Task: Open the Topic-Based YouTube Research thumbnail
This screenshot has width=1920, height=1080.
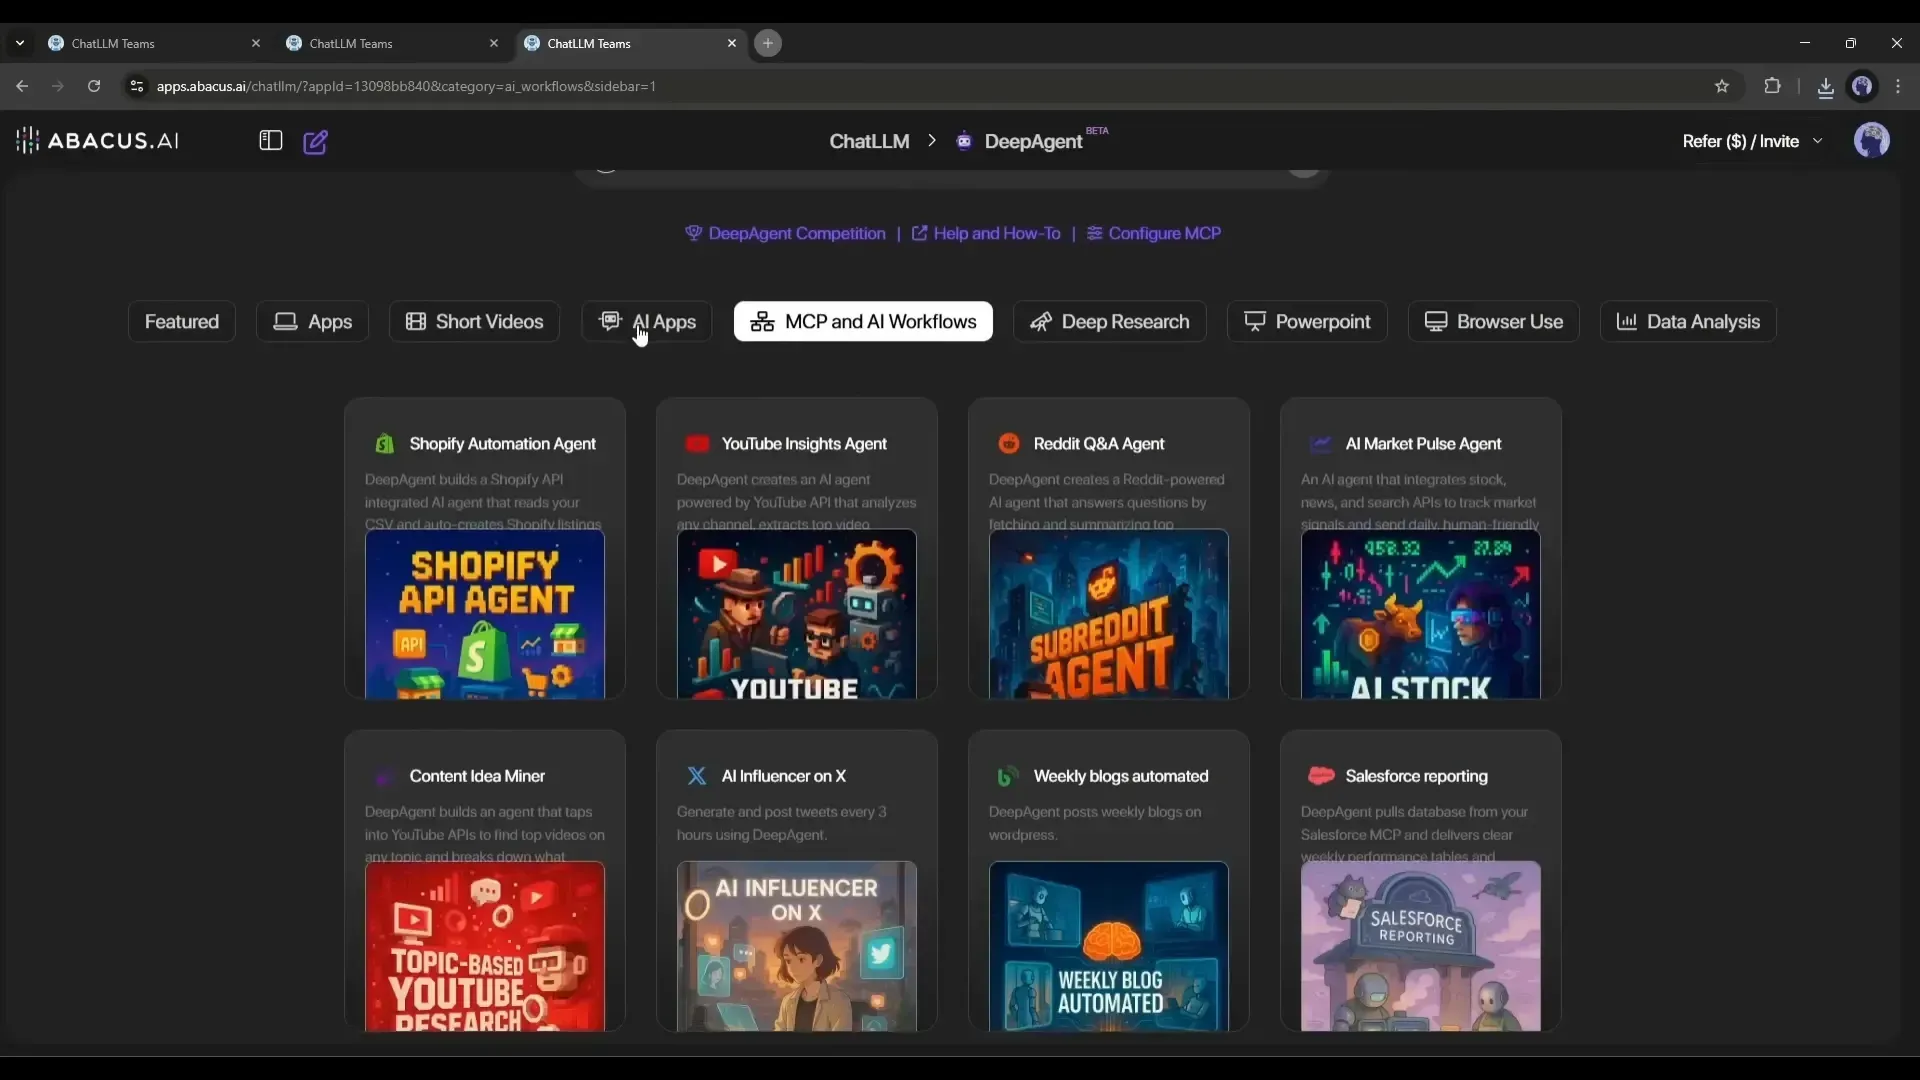Action: (485, 946)
